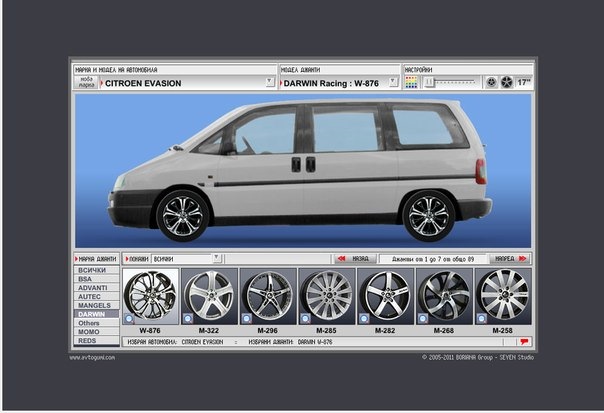Screen dimensions: 604x413
Task: Choose the M-322 wheel thumbnail
Action: pyautogui.click(x=209, y=296)
